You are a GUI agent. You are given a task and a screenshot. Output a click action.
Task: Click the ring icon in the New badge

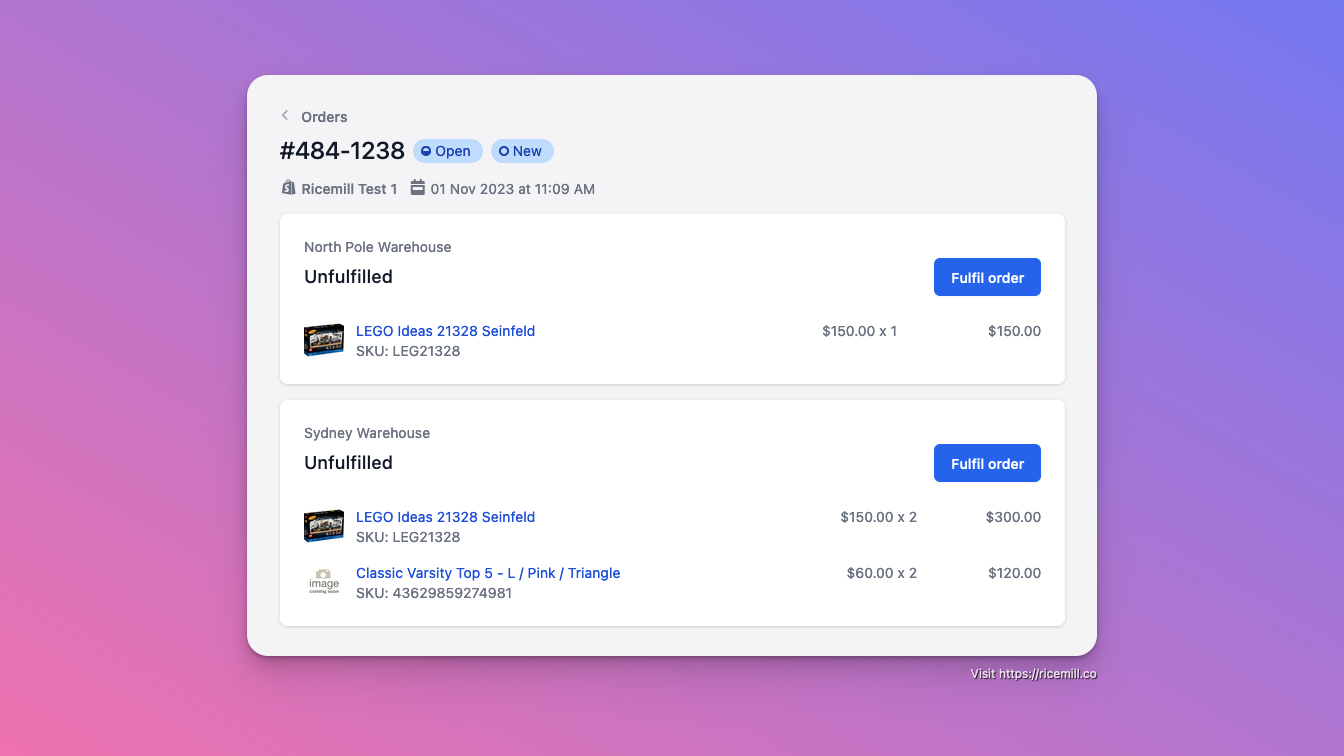click(504, 151)
